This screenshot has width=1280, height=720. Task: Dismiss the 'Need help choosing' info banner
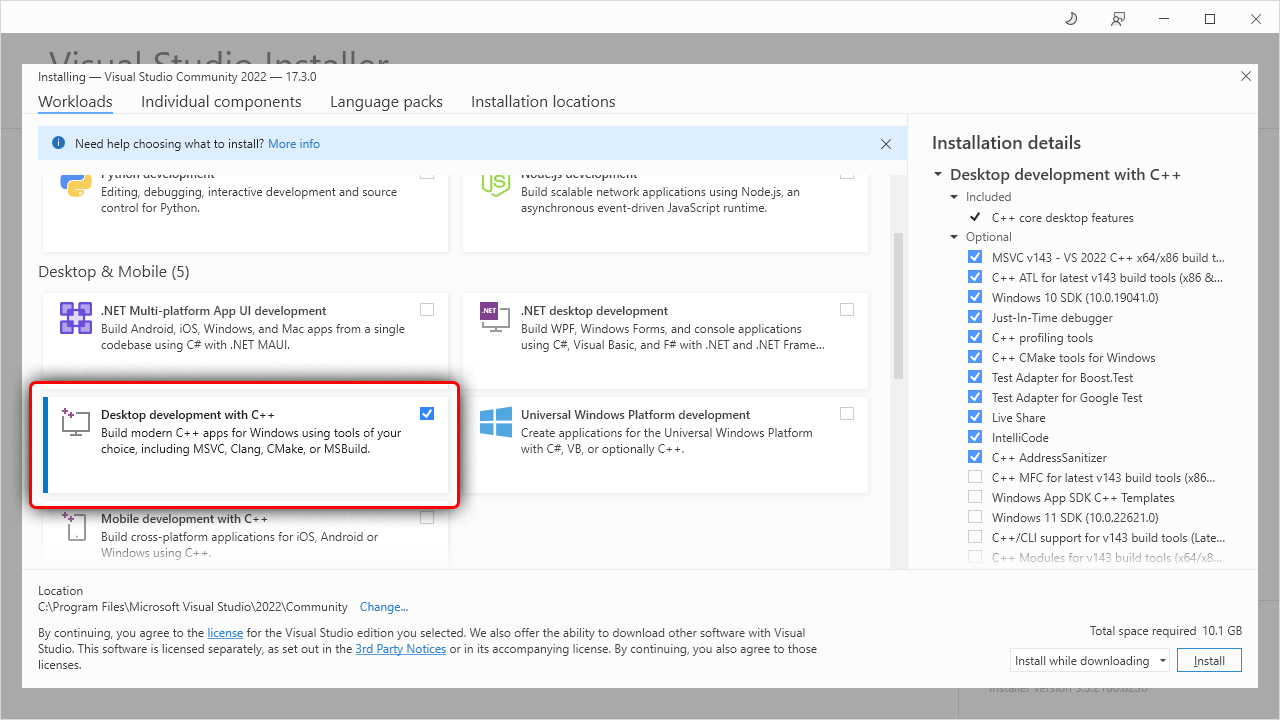coord(885,144)
